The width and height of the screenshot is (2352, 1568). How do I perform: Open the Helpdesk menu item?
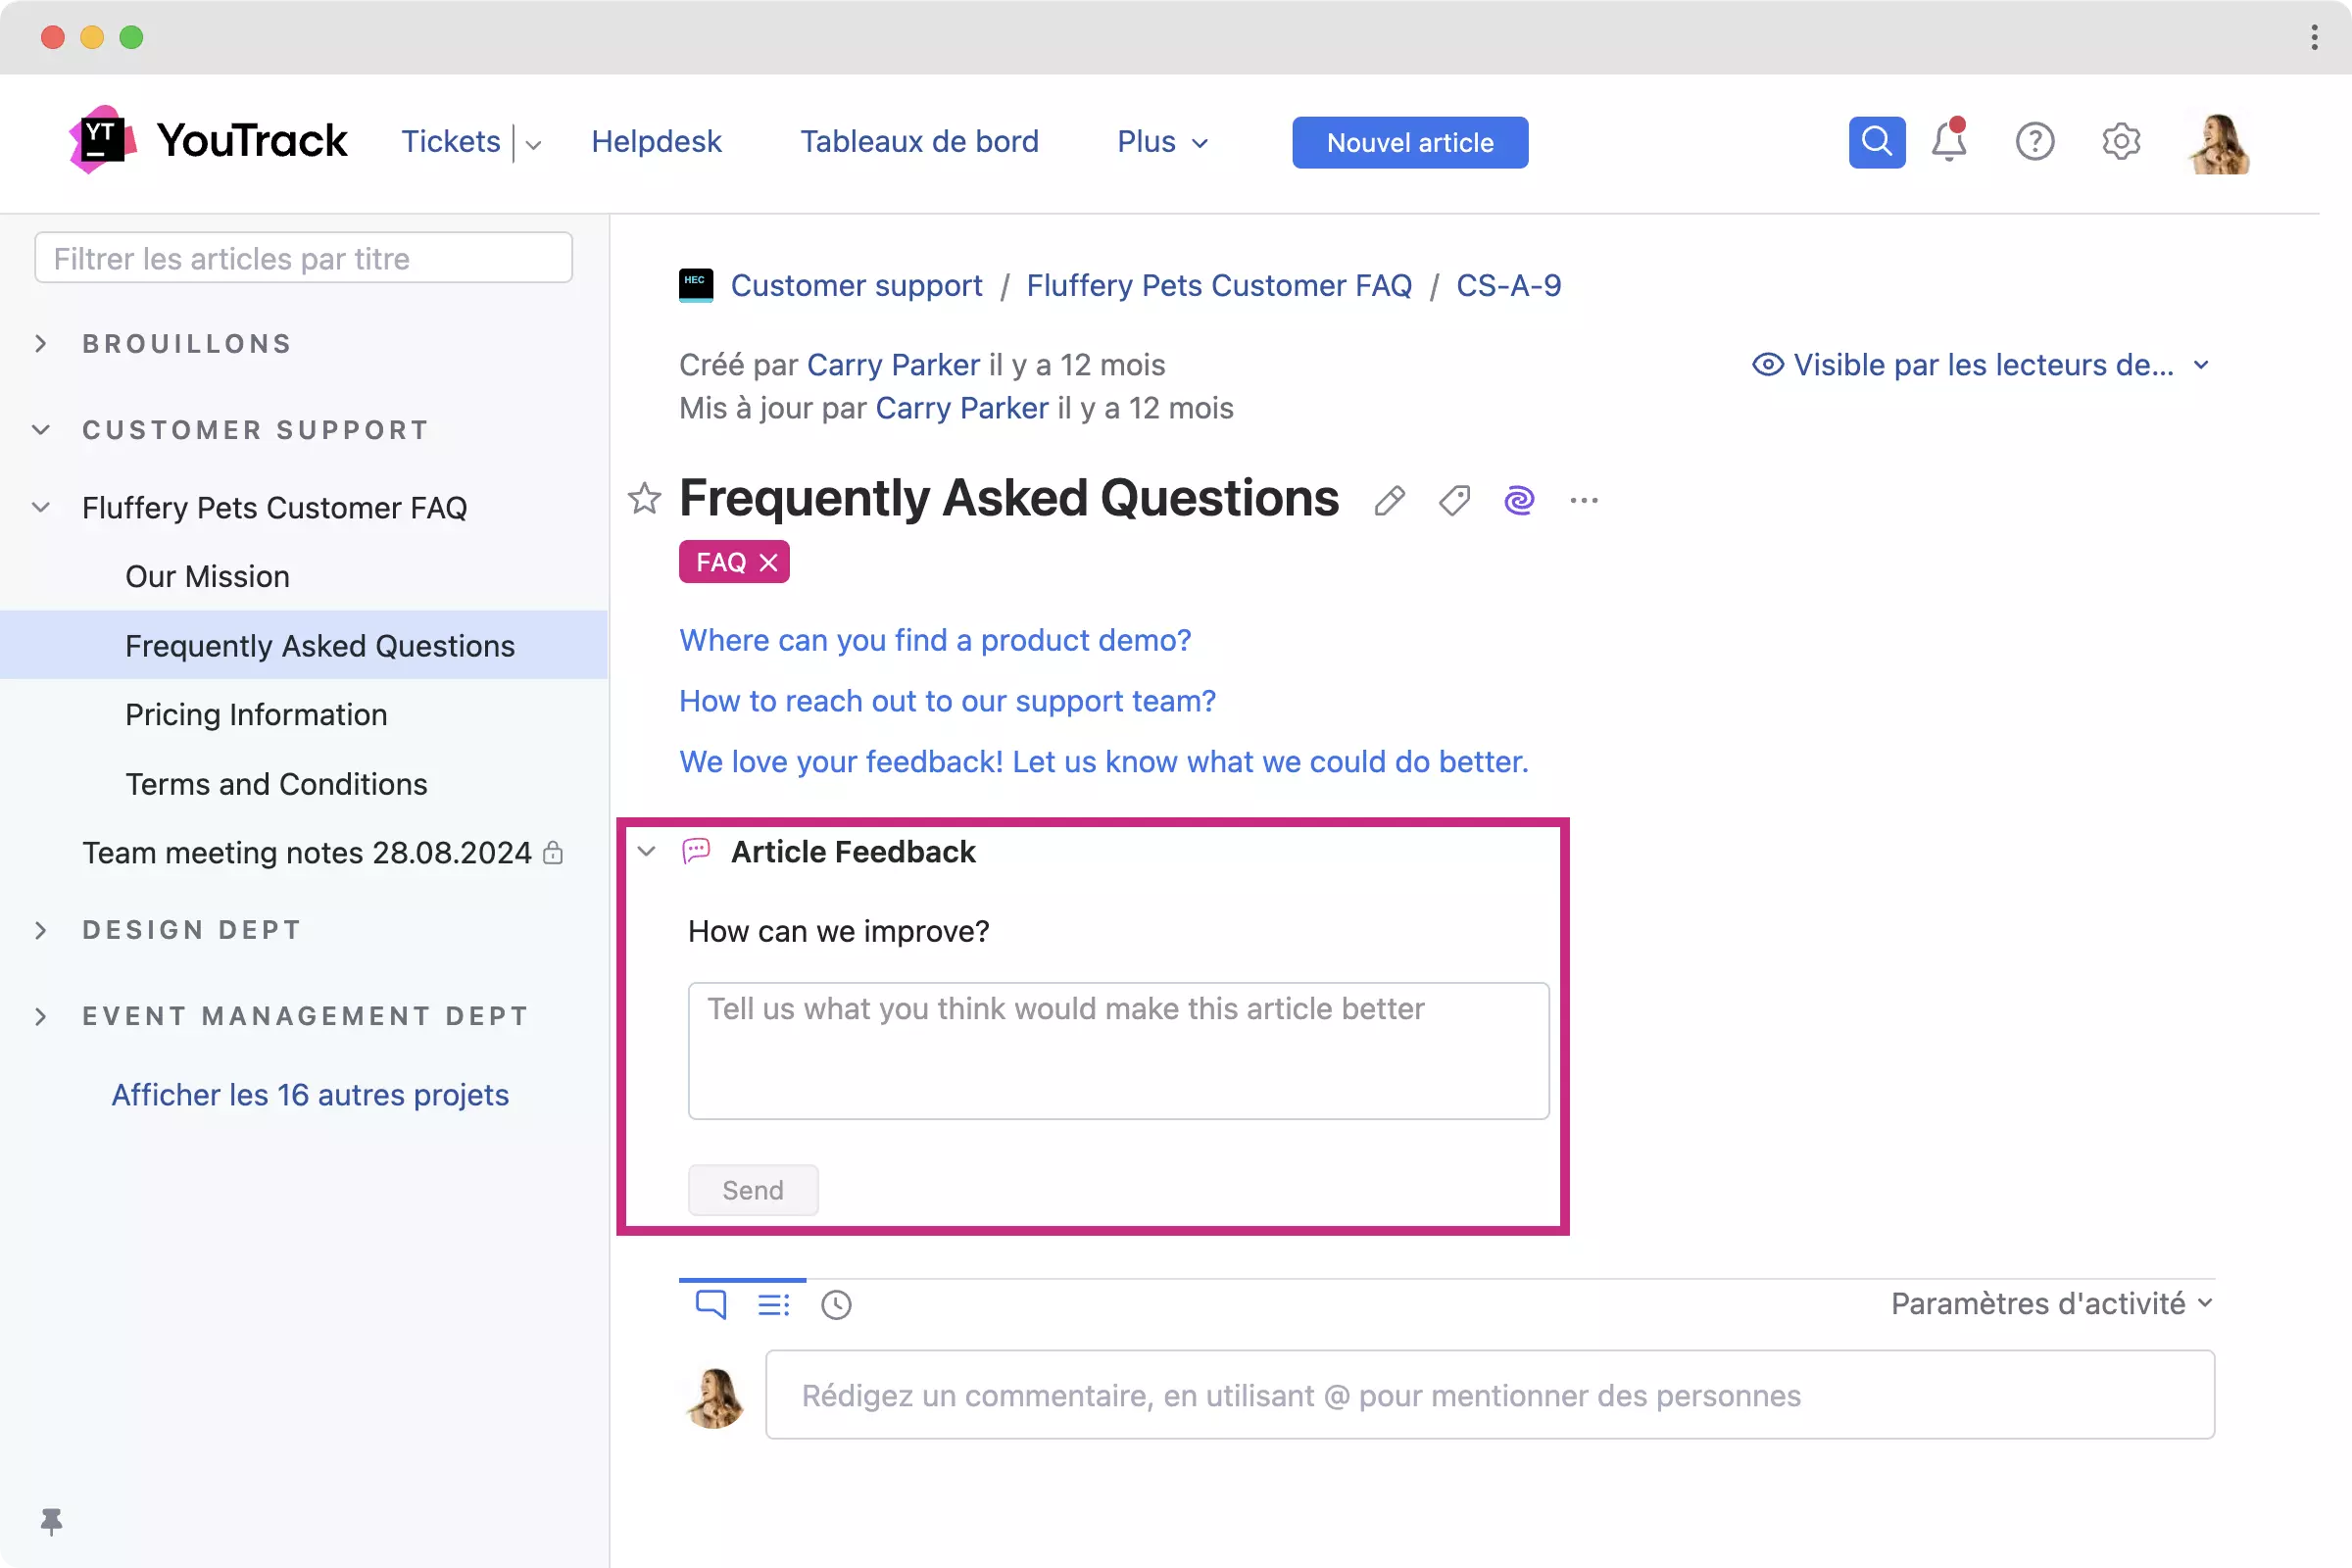click(656, 142)
